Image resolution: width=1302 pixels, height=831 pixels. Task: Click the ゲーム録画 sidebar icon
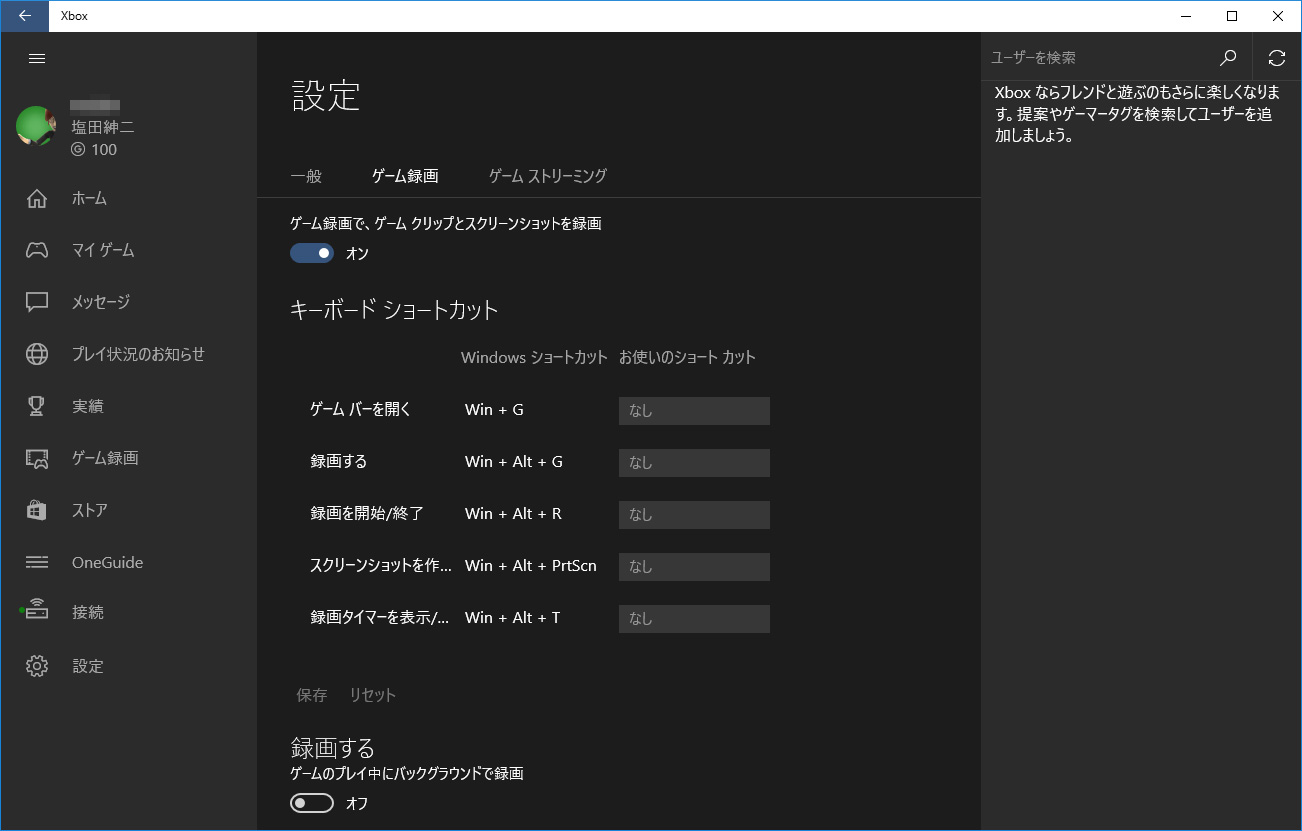[x=37, y=458]
